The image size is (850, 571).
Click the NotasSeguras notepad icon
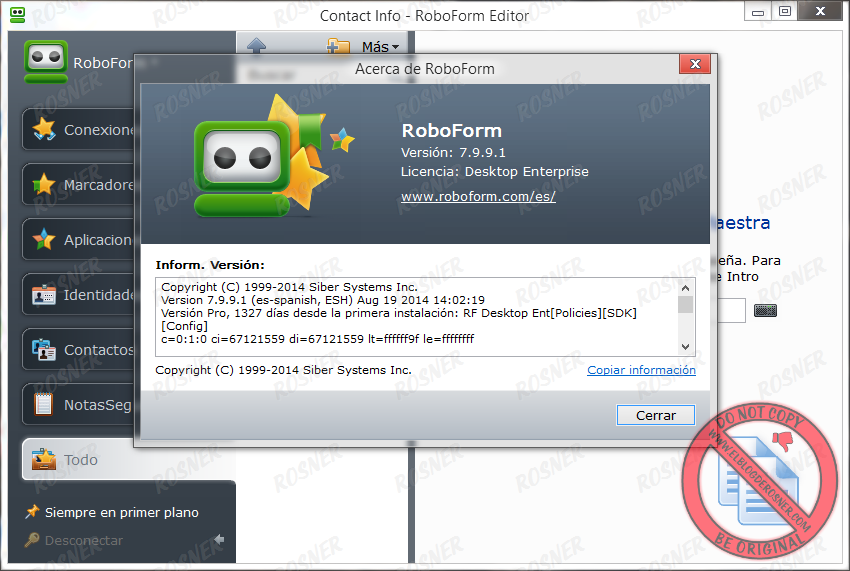(x=43, y=405)
